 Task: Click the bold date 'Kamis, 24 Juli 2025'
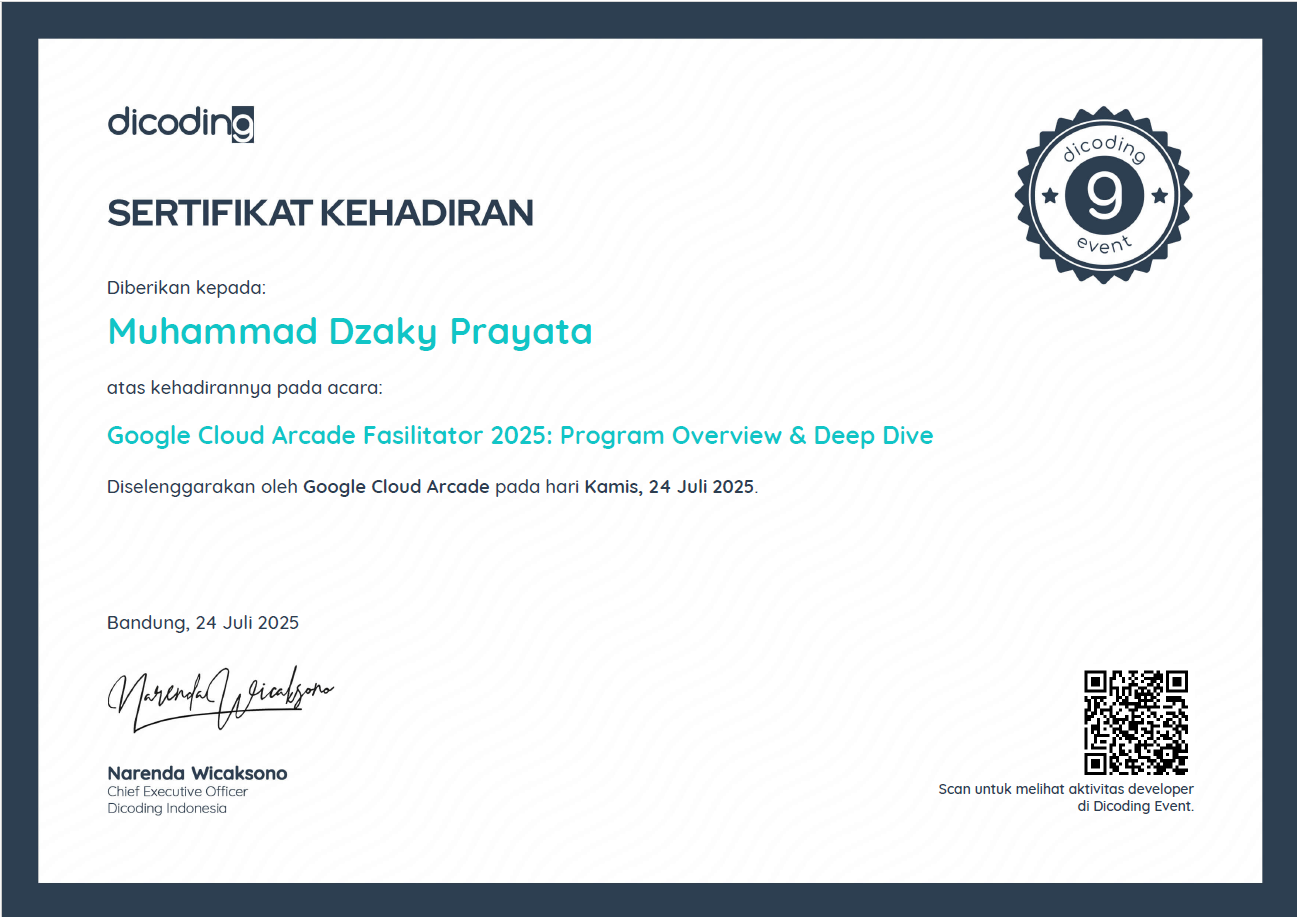(x=670, y=488)
